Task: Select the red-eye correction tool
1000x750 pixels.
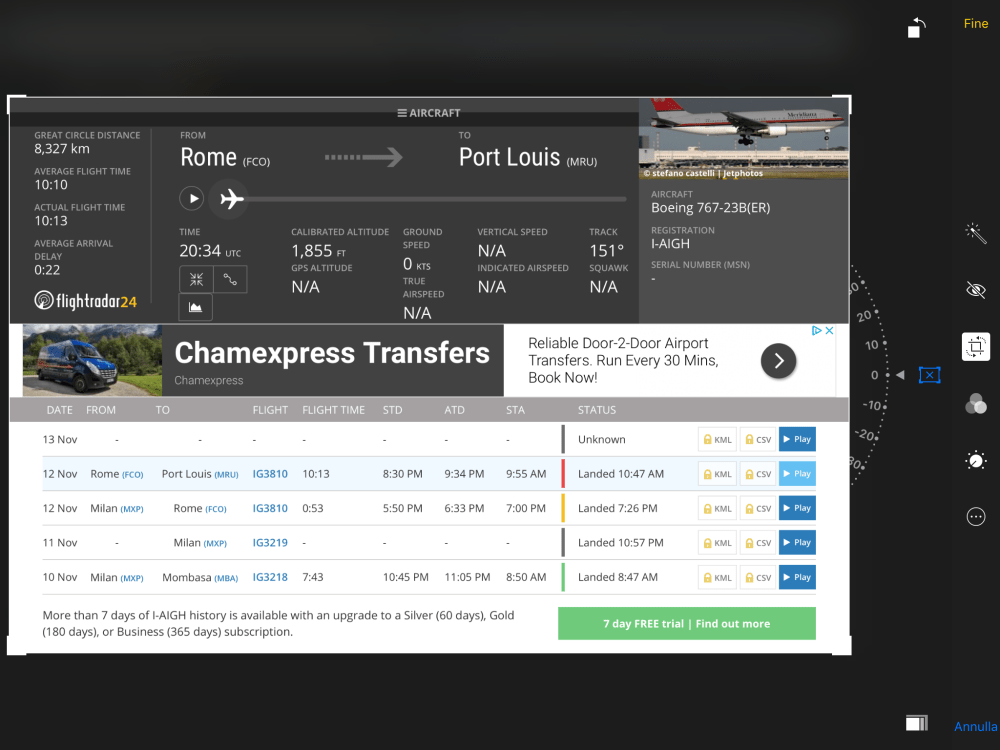Action: click(976, 290)
